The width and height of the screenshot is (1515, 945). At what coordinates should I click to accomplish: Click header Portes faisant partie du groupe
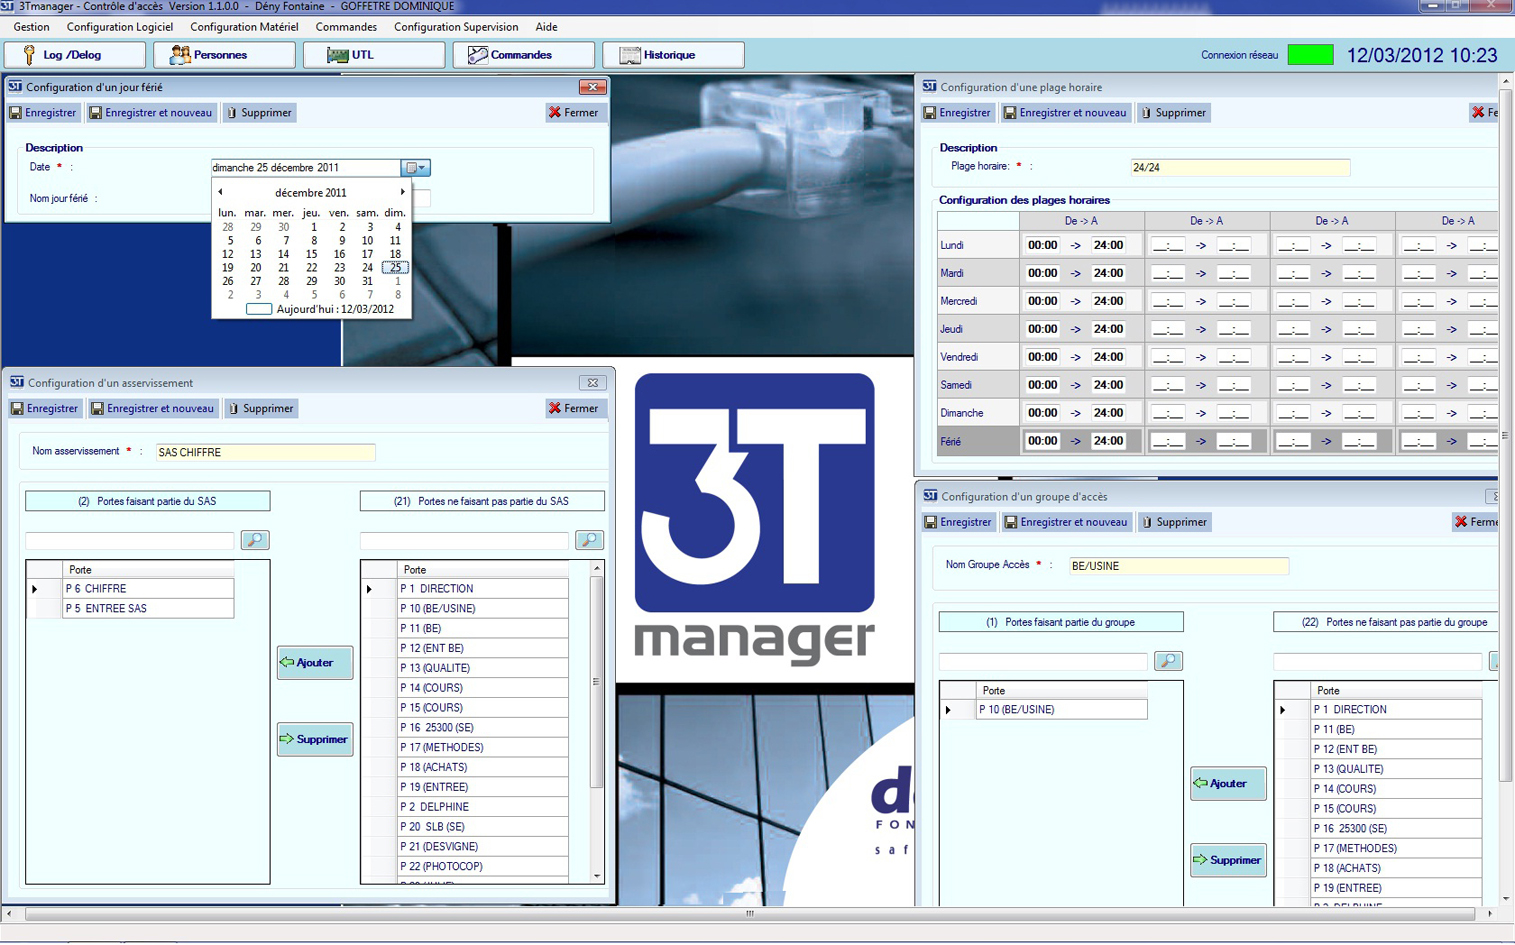tap(1061, 622)
